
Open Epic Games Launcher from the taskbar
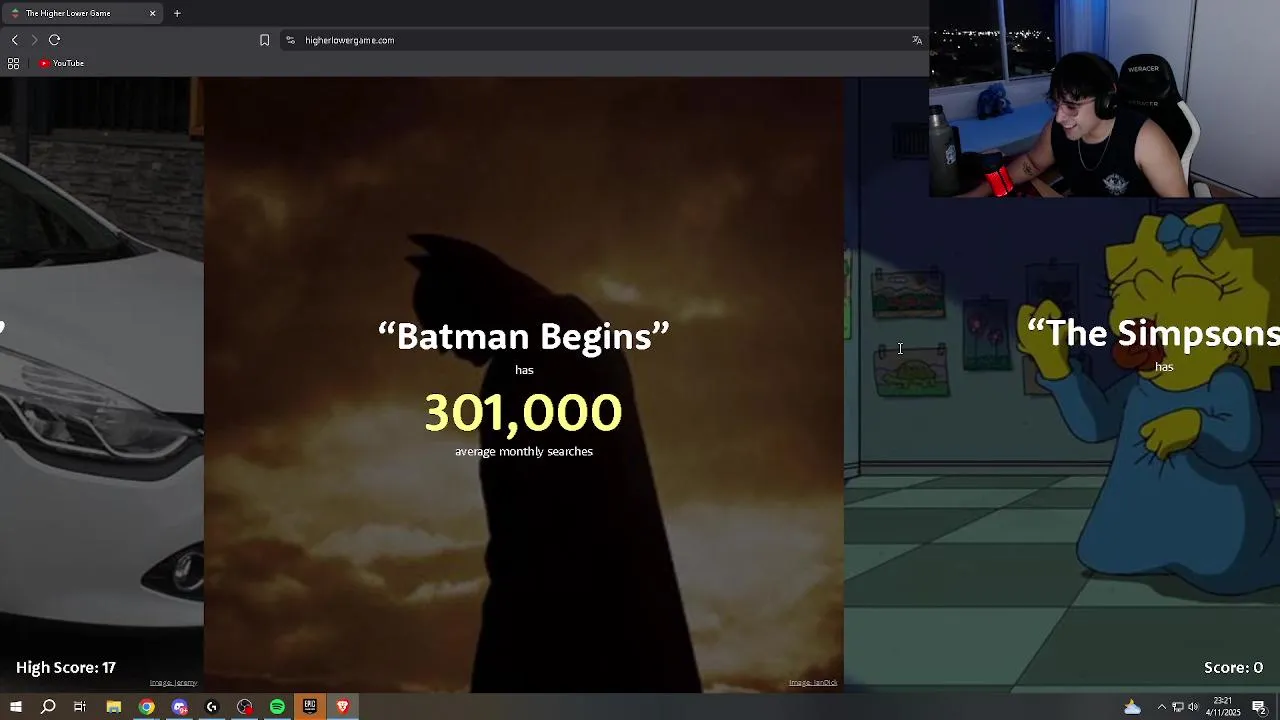(x=310, y=707)
